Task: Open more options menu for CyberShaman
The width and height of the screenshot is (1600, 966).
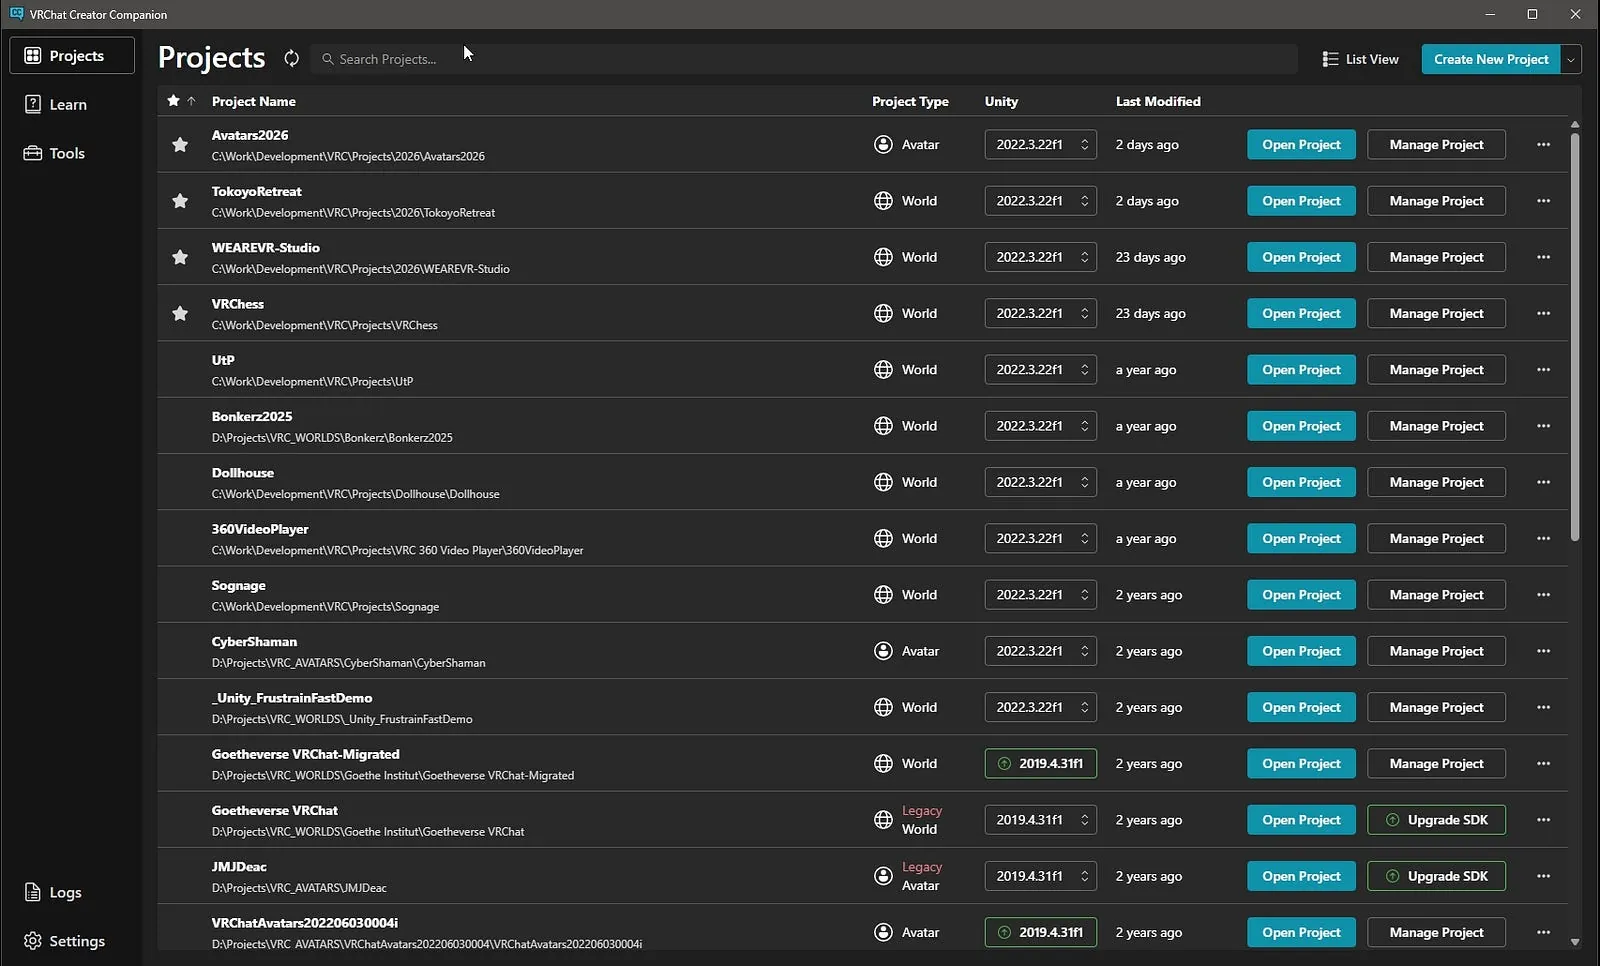Action: [1543, 651]
